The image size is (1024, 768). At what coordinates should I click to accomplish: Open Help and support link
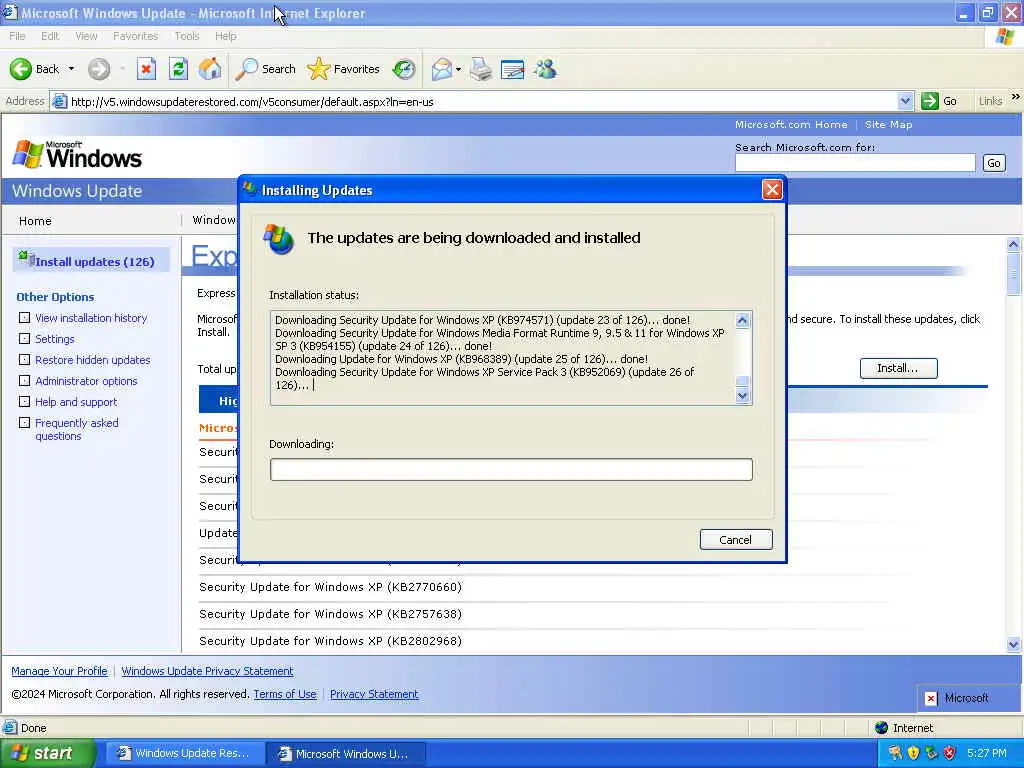click(76, 402)
